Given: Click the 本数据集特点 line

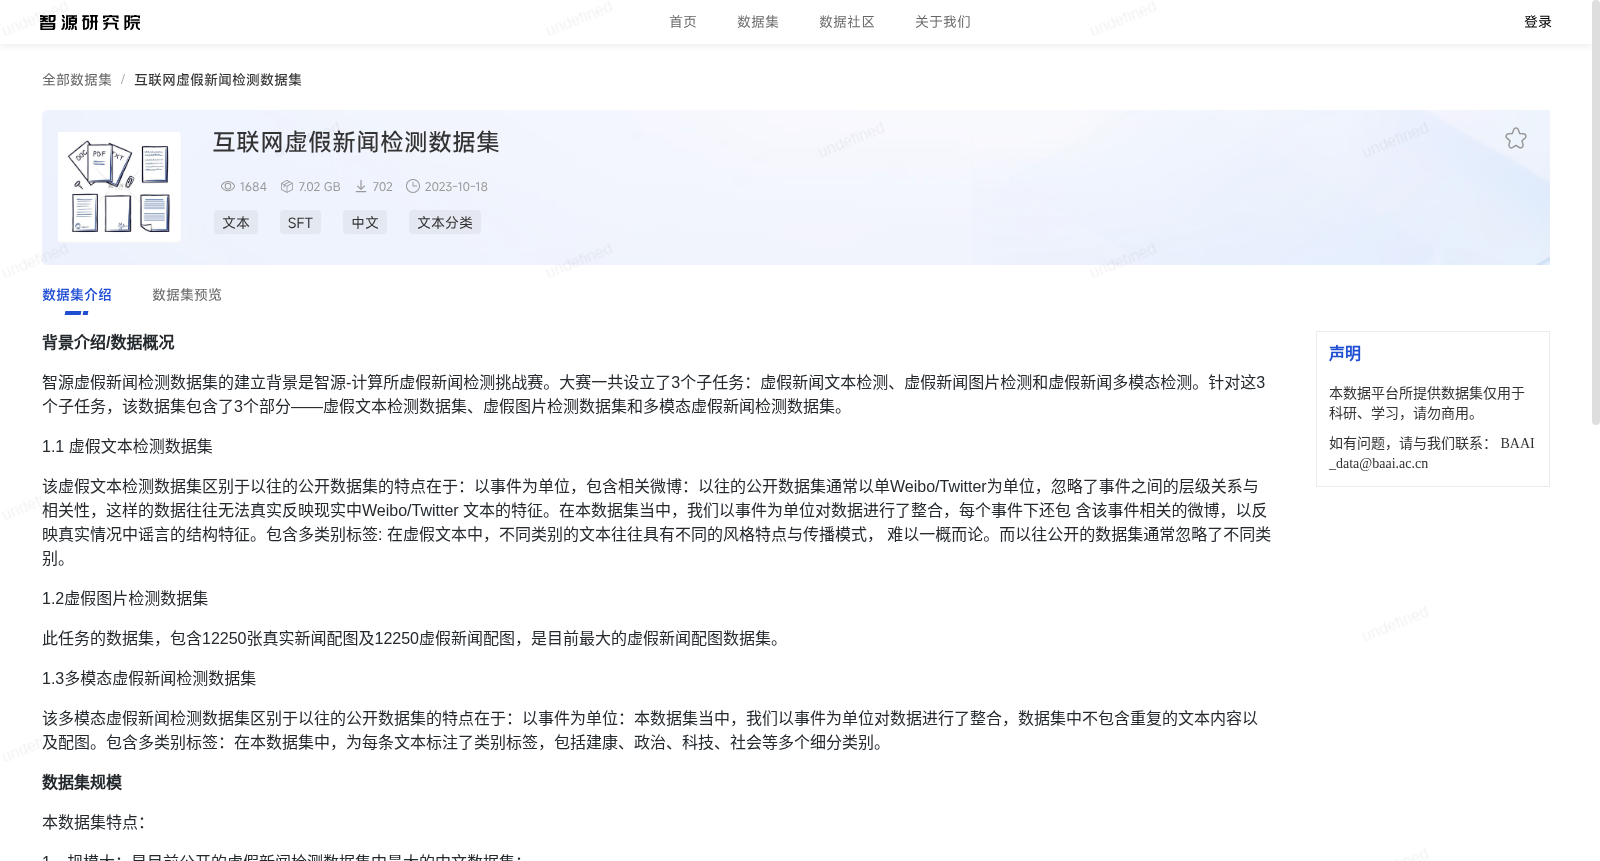Looking at the screenshot, I should [93, 823].
